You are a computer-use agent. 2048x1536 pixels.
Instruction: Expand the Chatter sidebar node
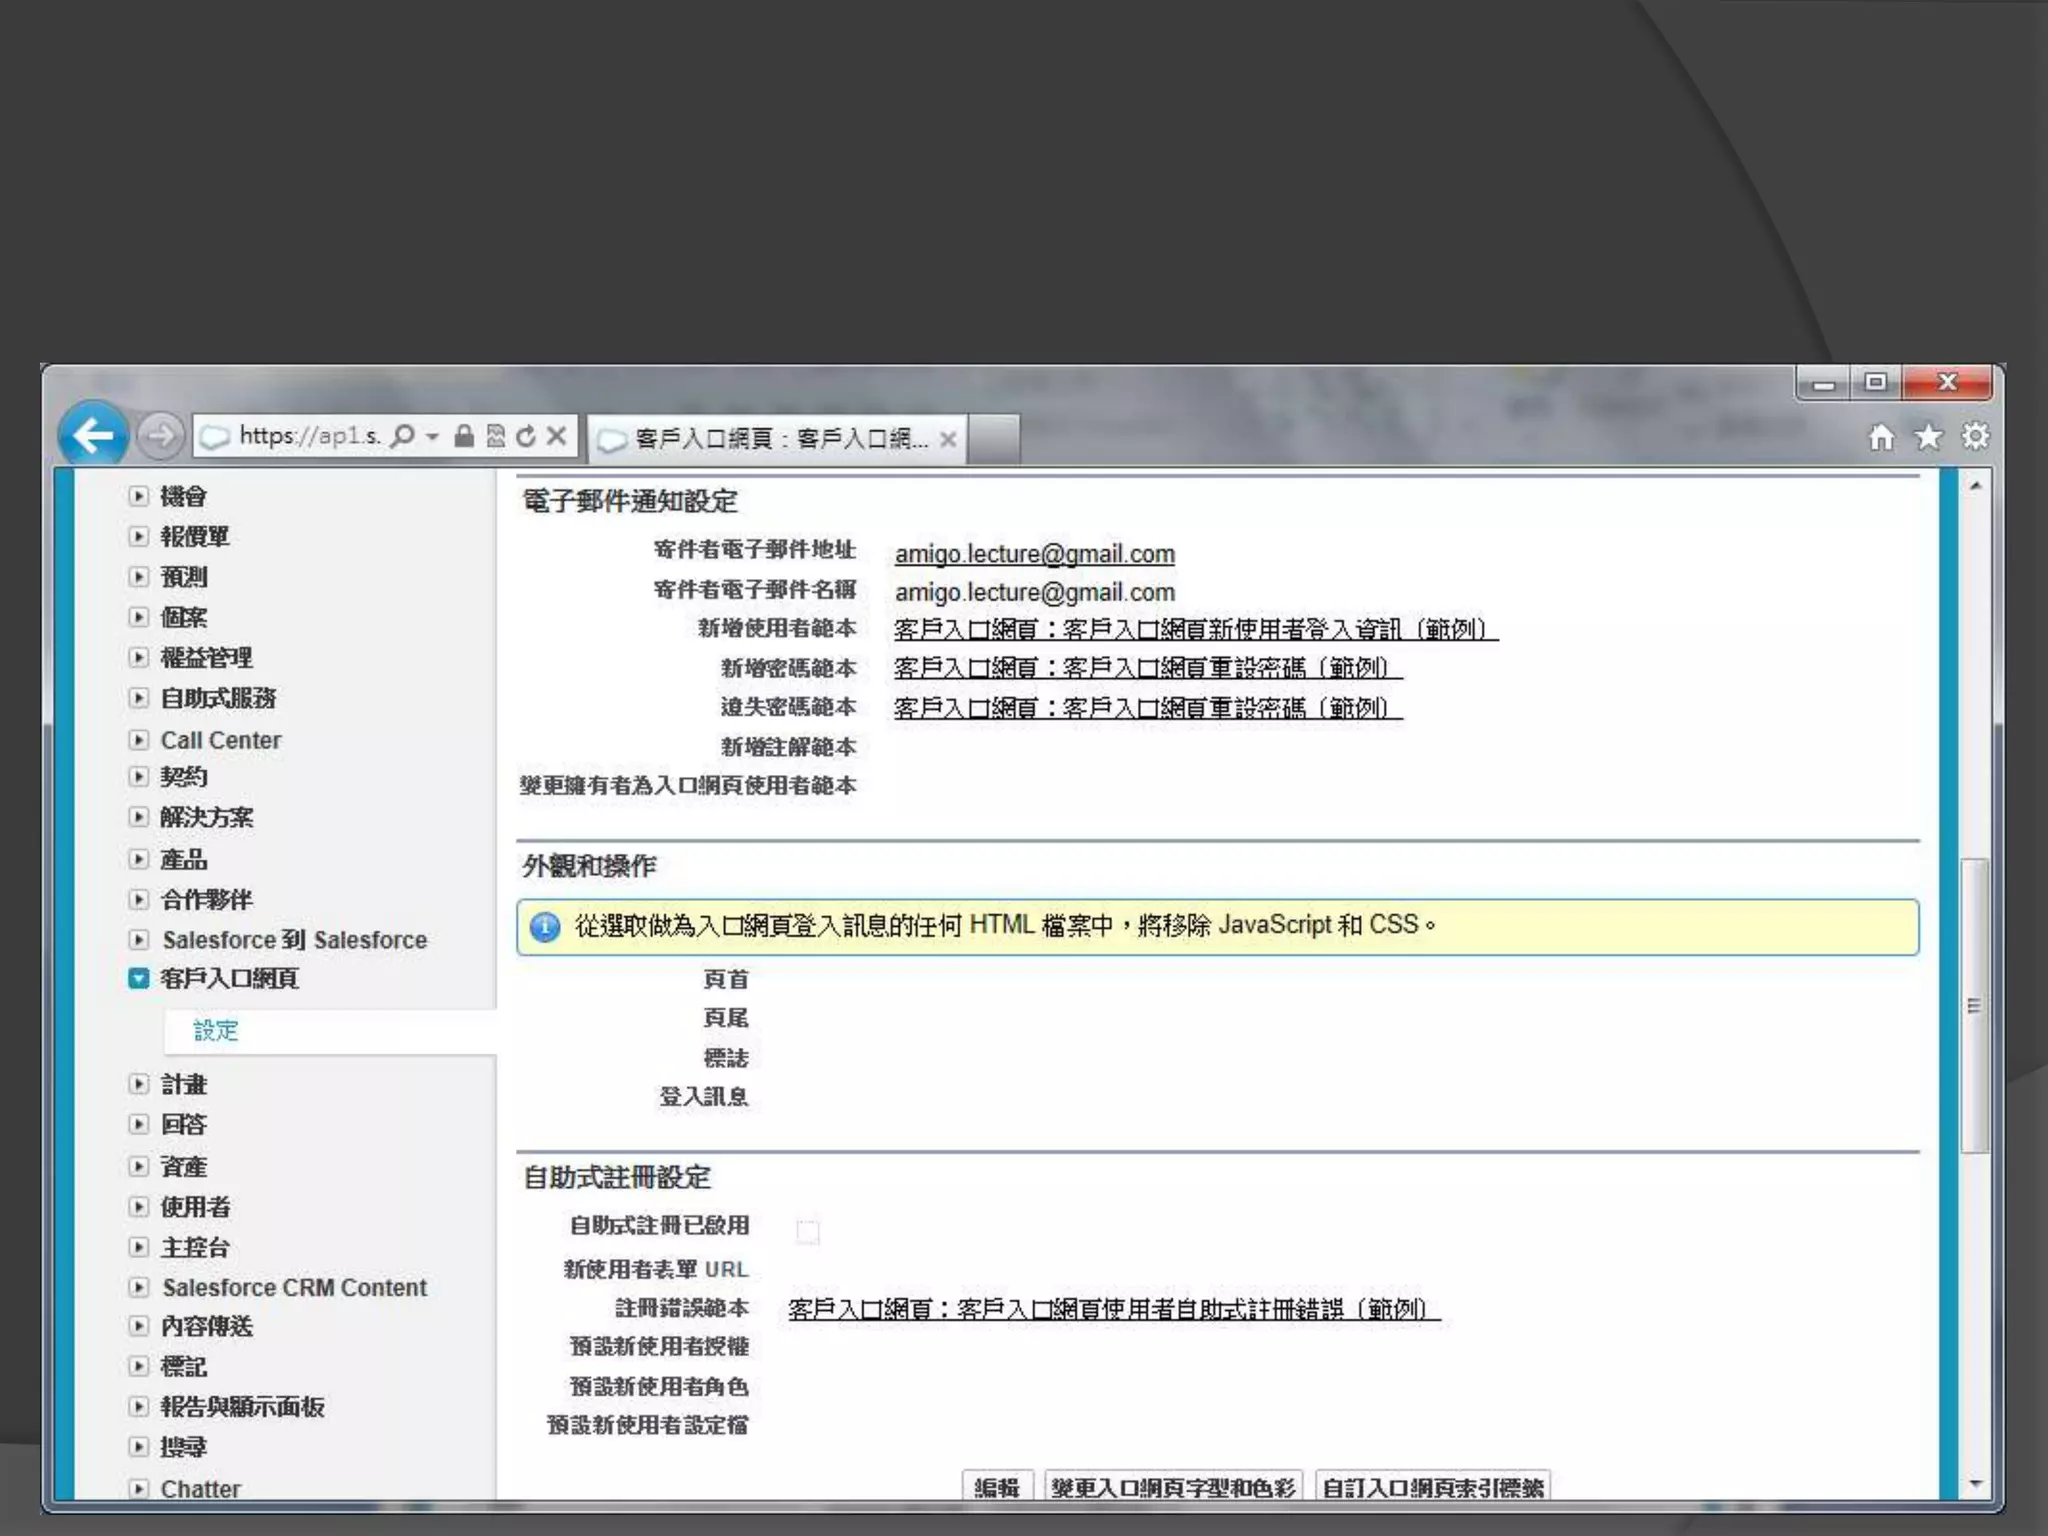(139, 1488)
